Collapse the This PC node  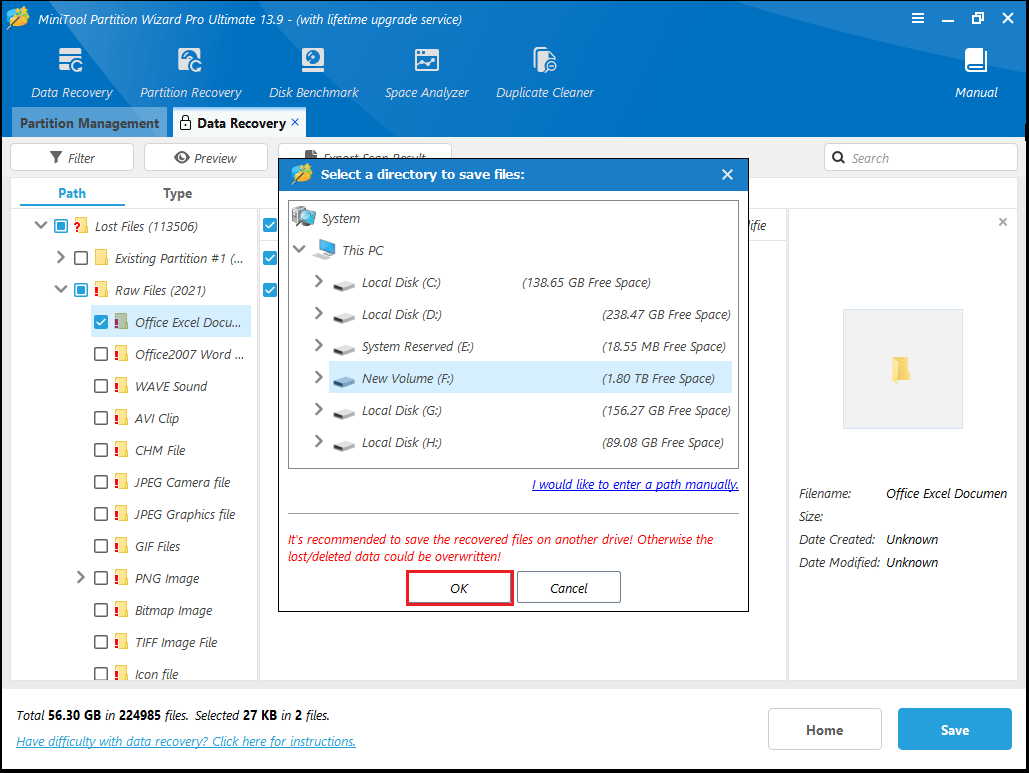tap(299, 249)
